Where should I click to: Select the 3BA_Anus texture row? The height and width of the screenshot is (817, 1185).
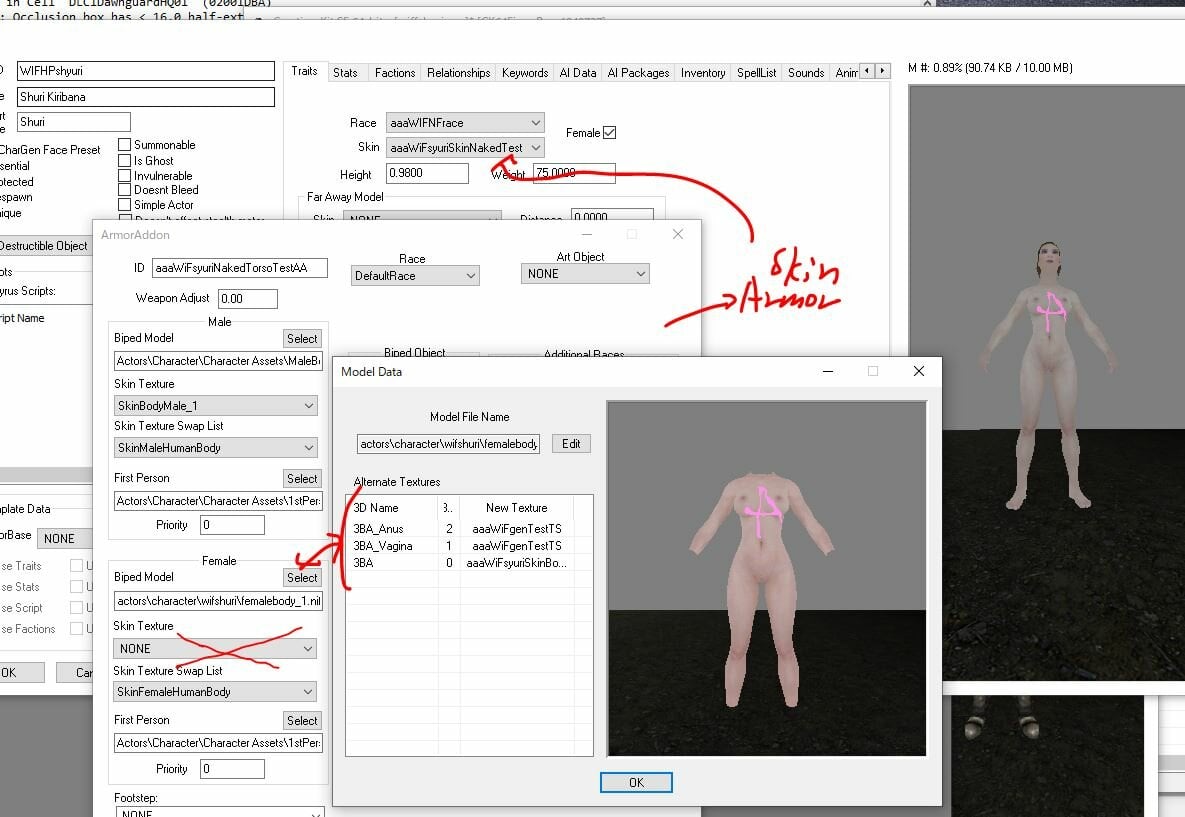coord(469,528)
